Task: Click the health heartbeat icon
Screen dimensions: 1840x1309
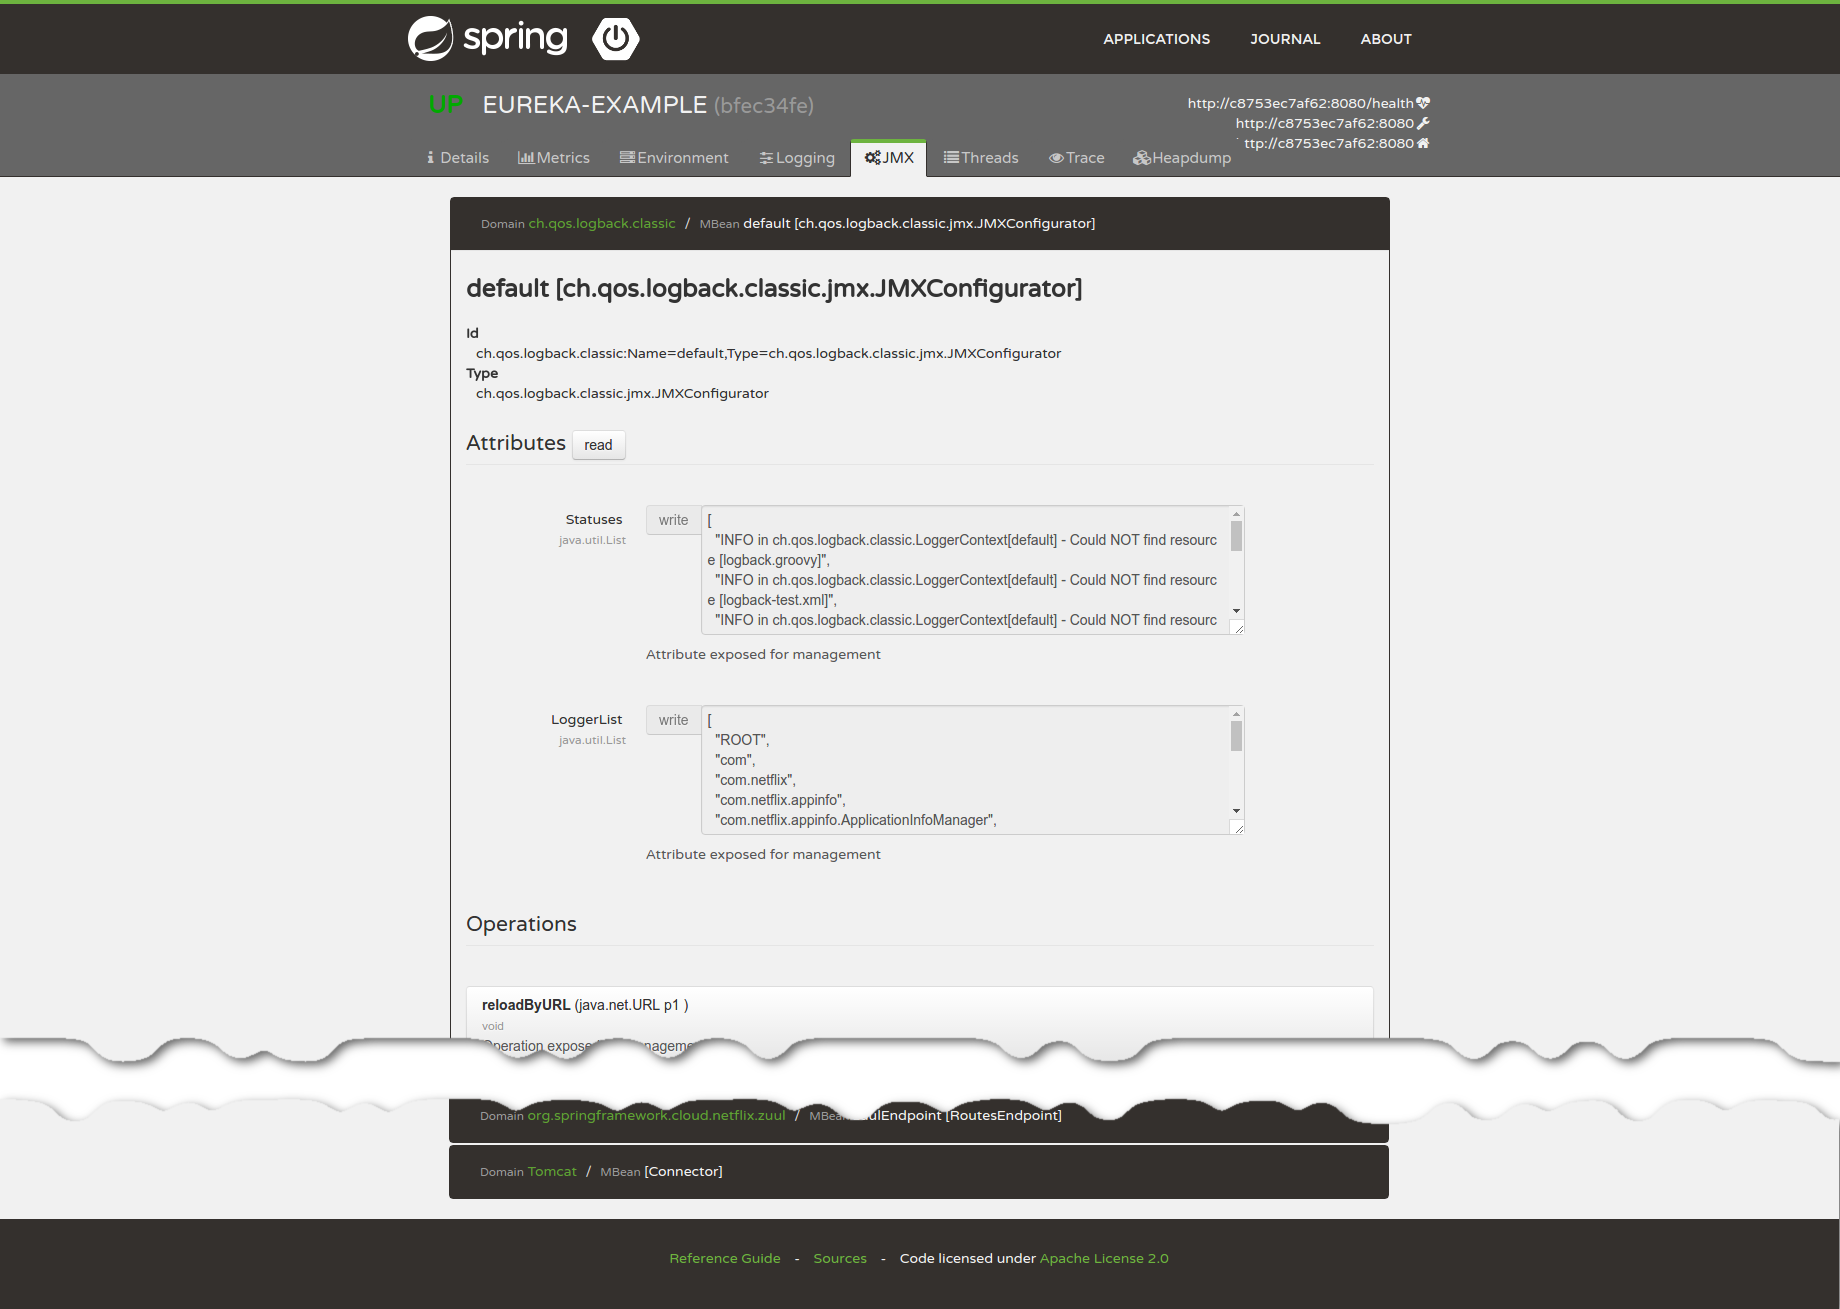Action: (1423, 103)
